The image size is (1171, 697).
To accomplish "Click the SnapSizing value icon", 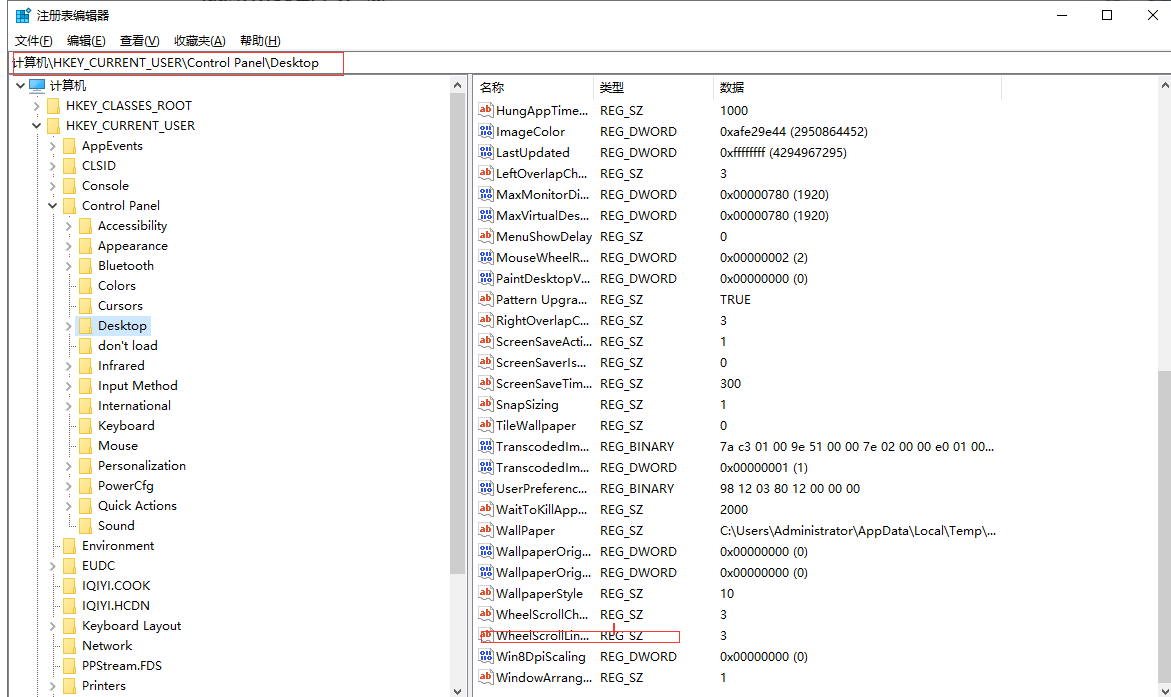I will click(x=486, y=405).
